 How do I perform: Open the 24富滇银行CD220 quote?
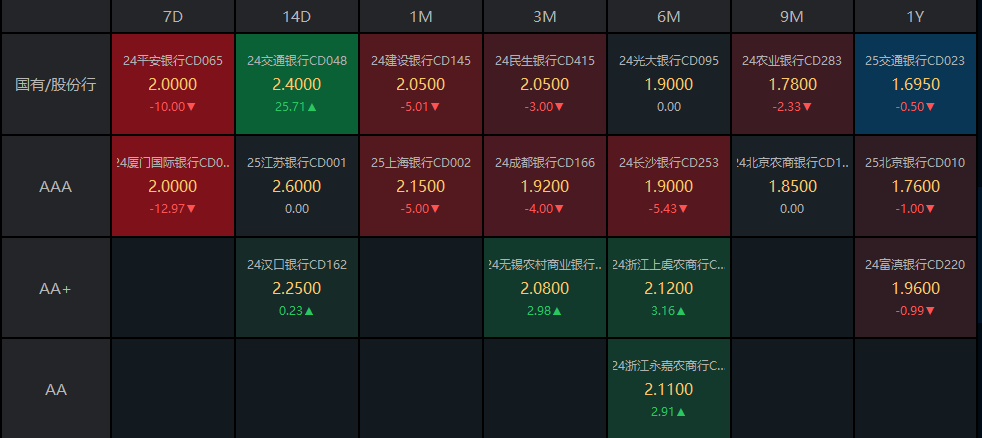[x=915, y=287]
